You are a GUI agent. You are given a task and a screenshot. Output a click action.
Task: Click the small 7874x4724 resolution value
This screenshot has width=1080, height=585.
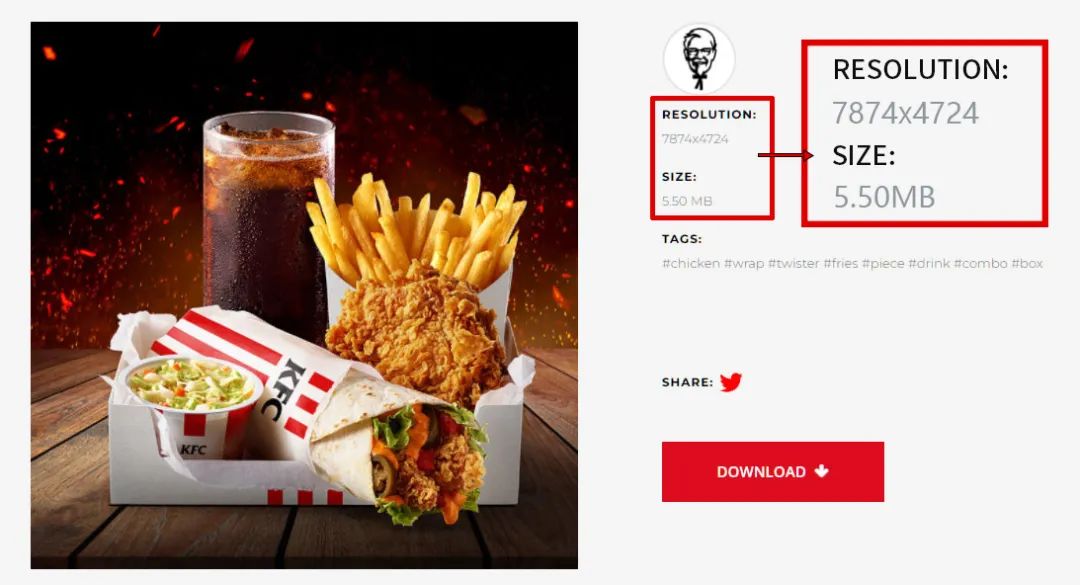tap(695, 138)
